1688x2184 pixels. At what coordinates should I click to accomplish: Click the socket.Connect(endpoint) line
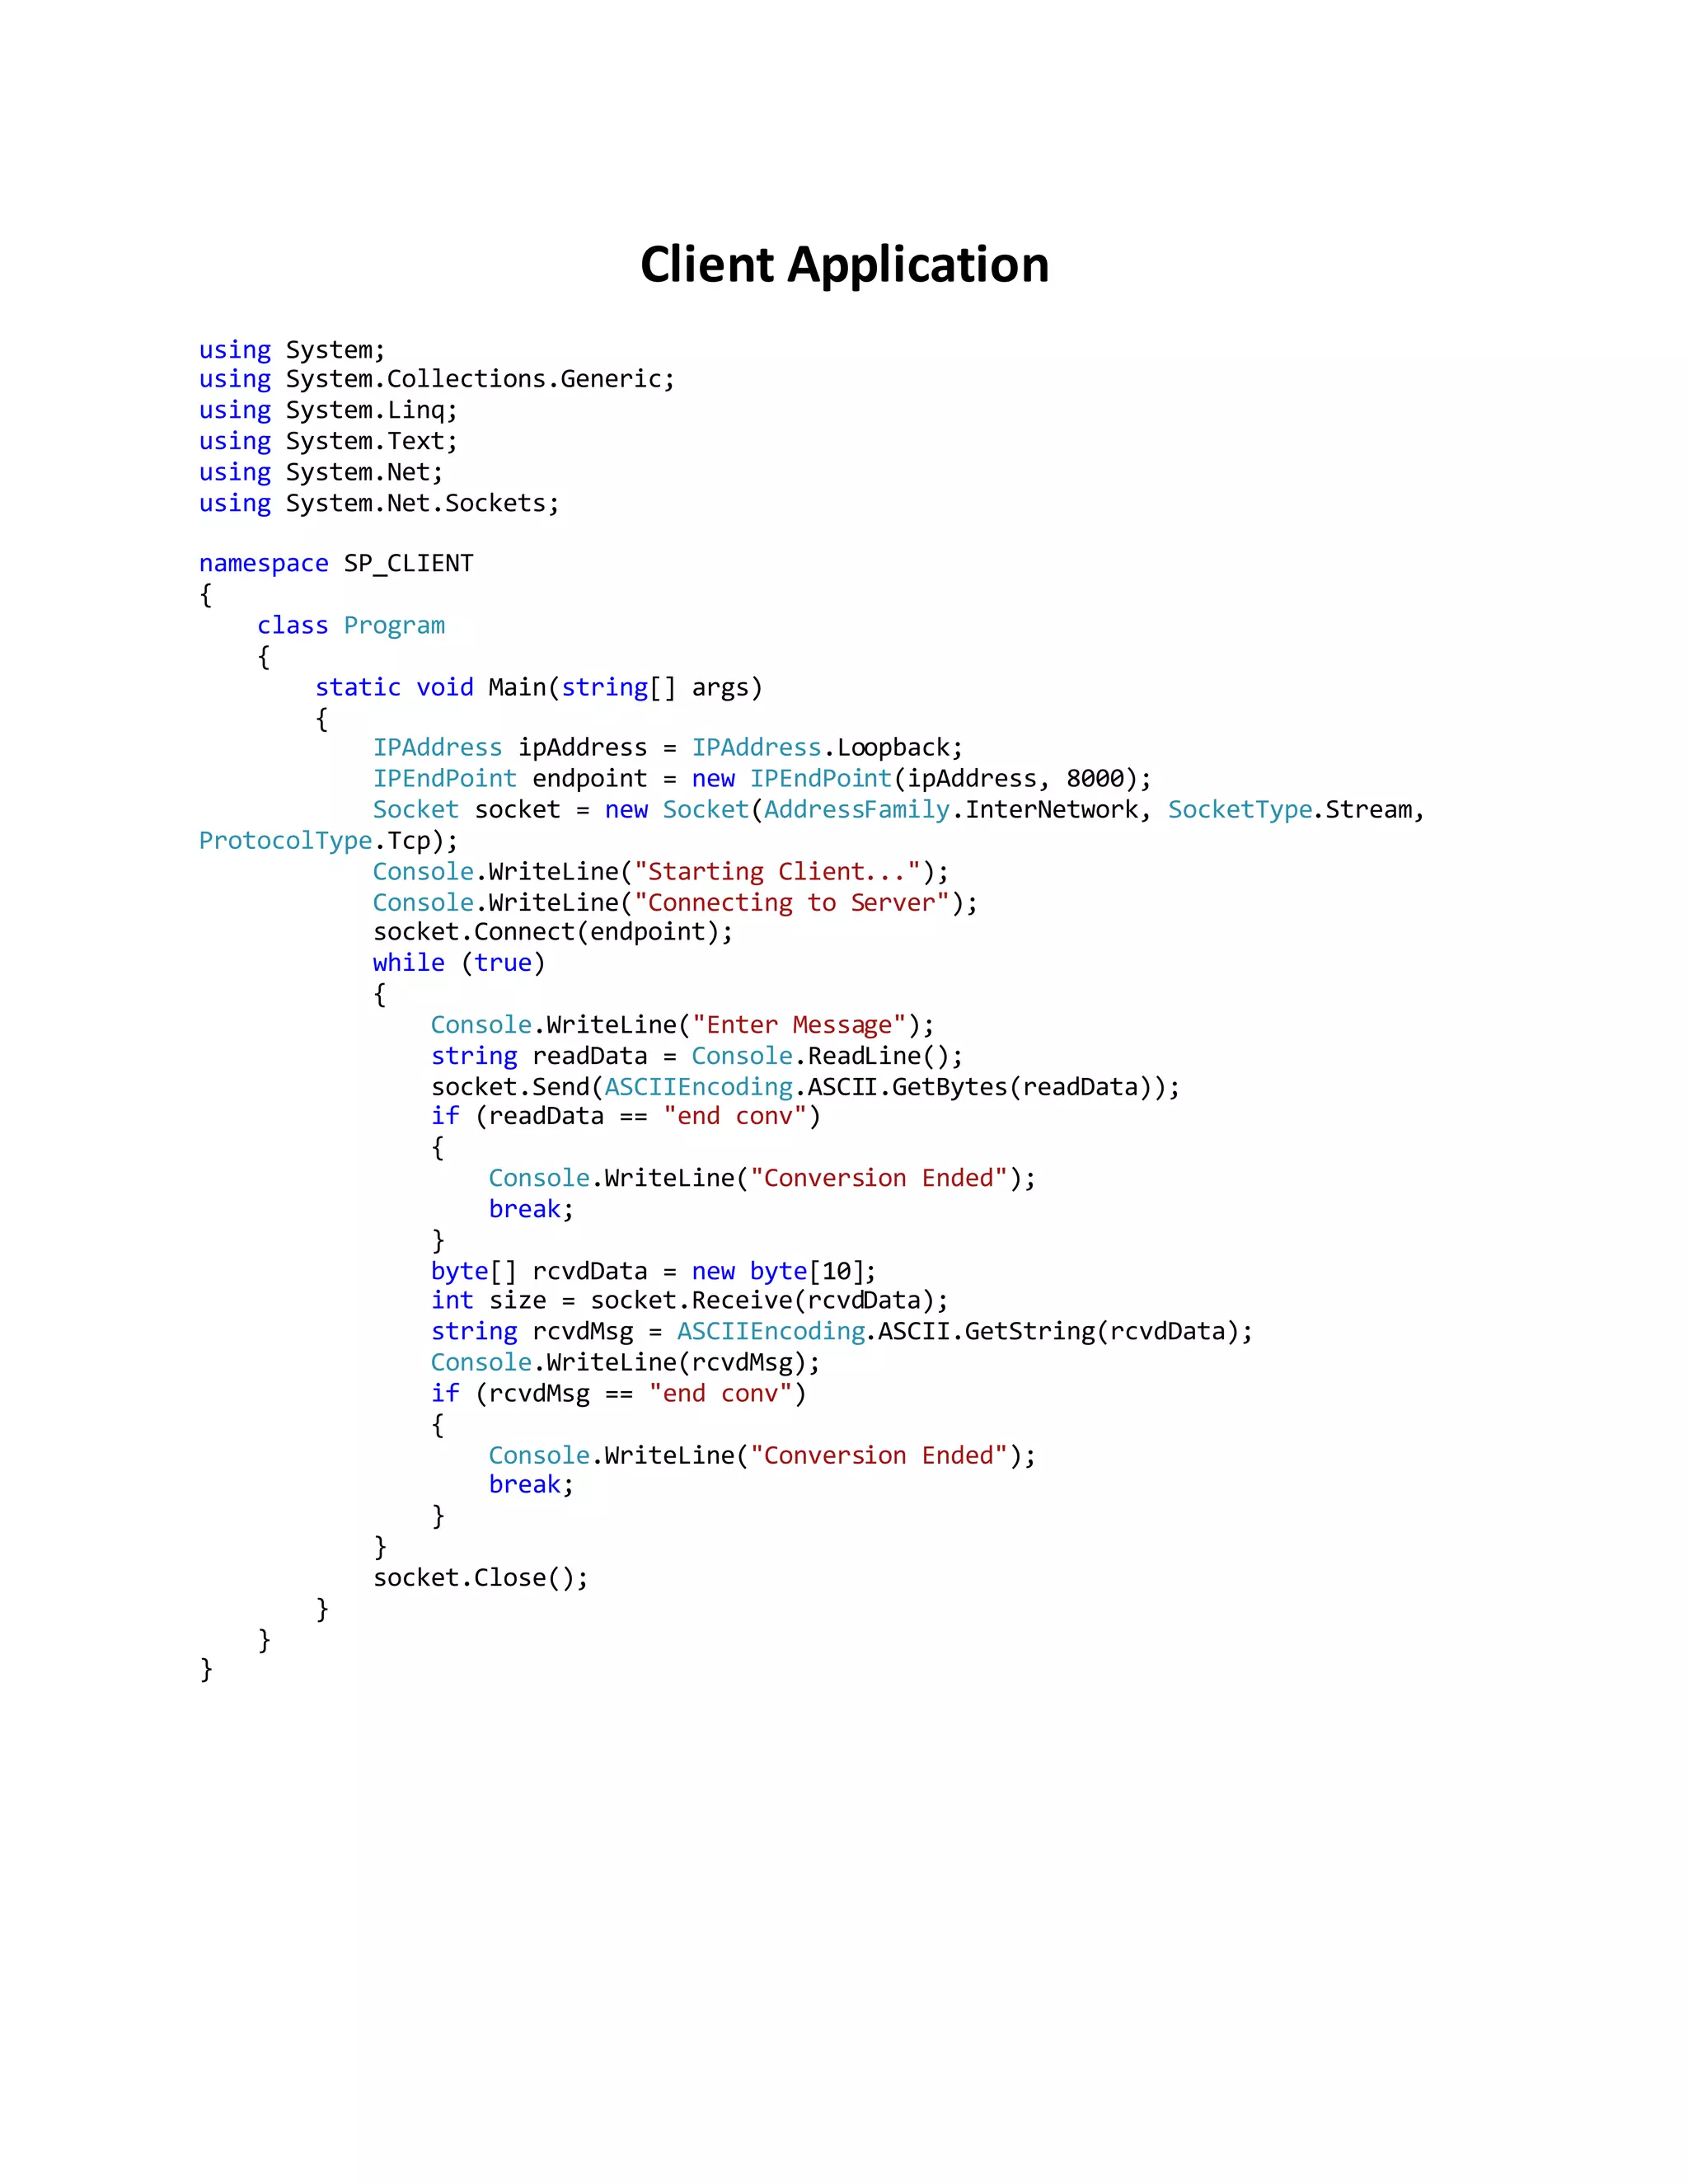552,932
